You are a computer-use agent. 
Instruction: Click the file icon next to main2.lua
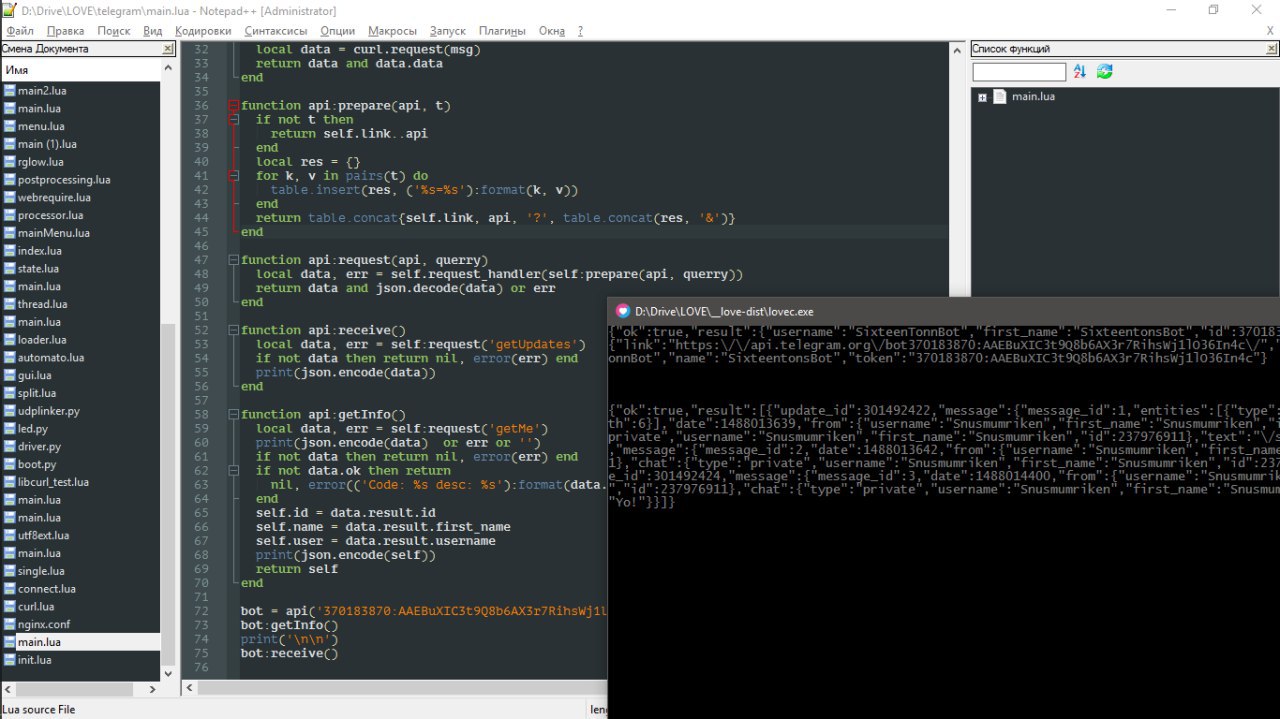pyautogui.click(x=10, y=91)
